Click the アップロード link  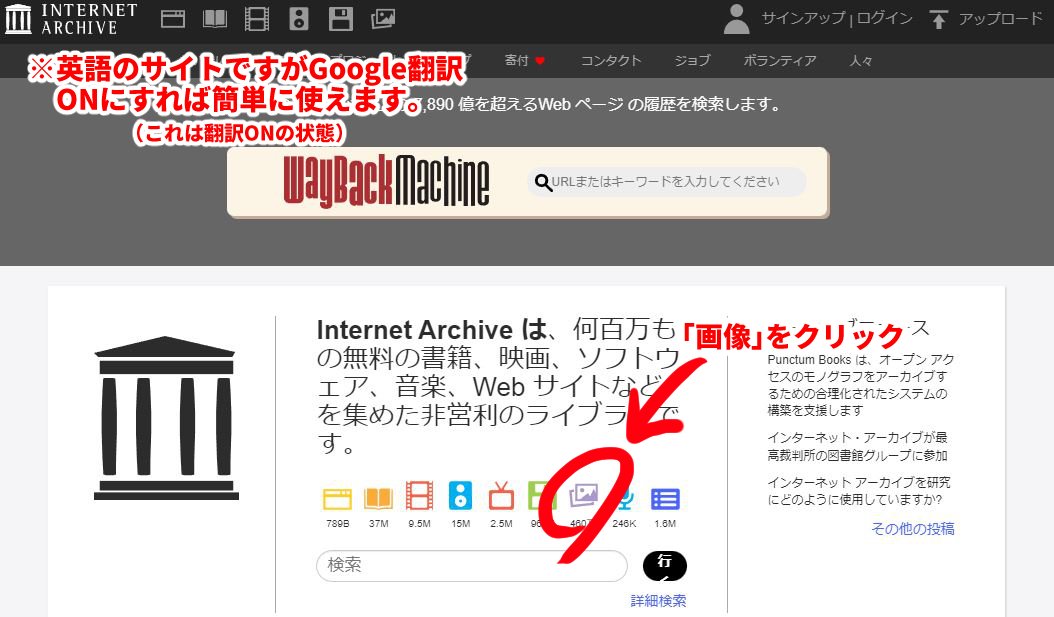[x=1001, y=19]
